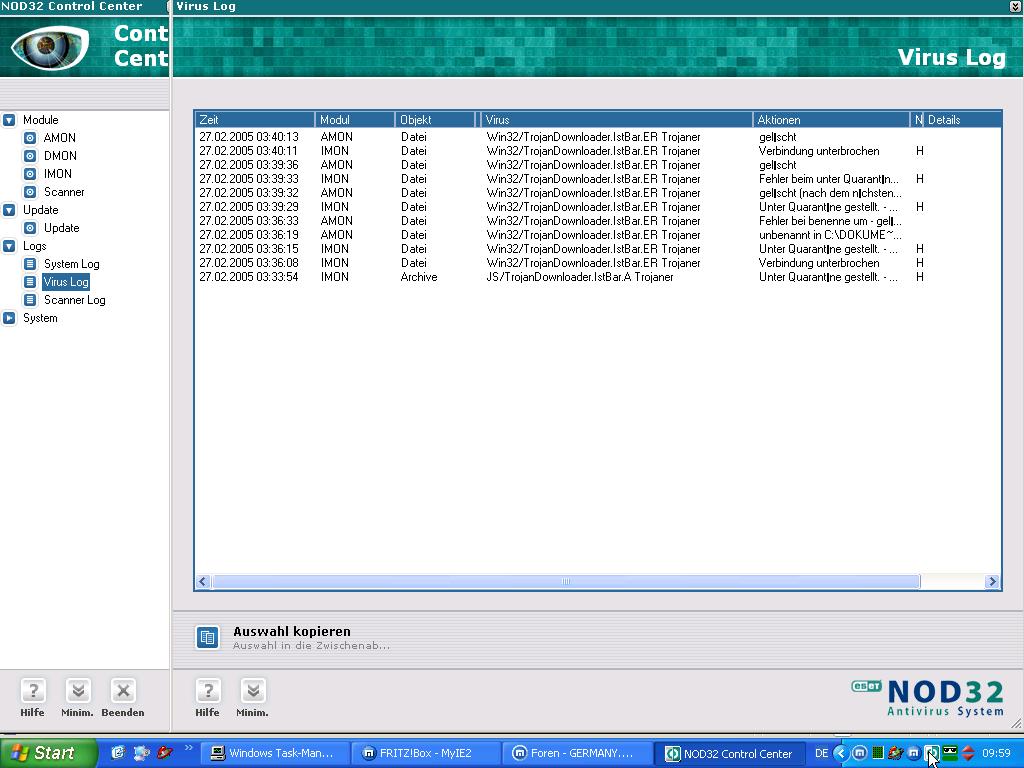Click the Beenden icon to quit
The width and height of the screenshot is (1024, 768).
pos(123,690)
